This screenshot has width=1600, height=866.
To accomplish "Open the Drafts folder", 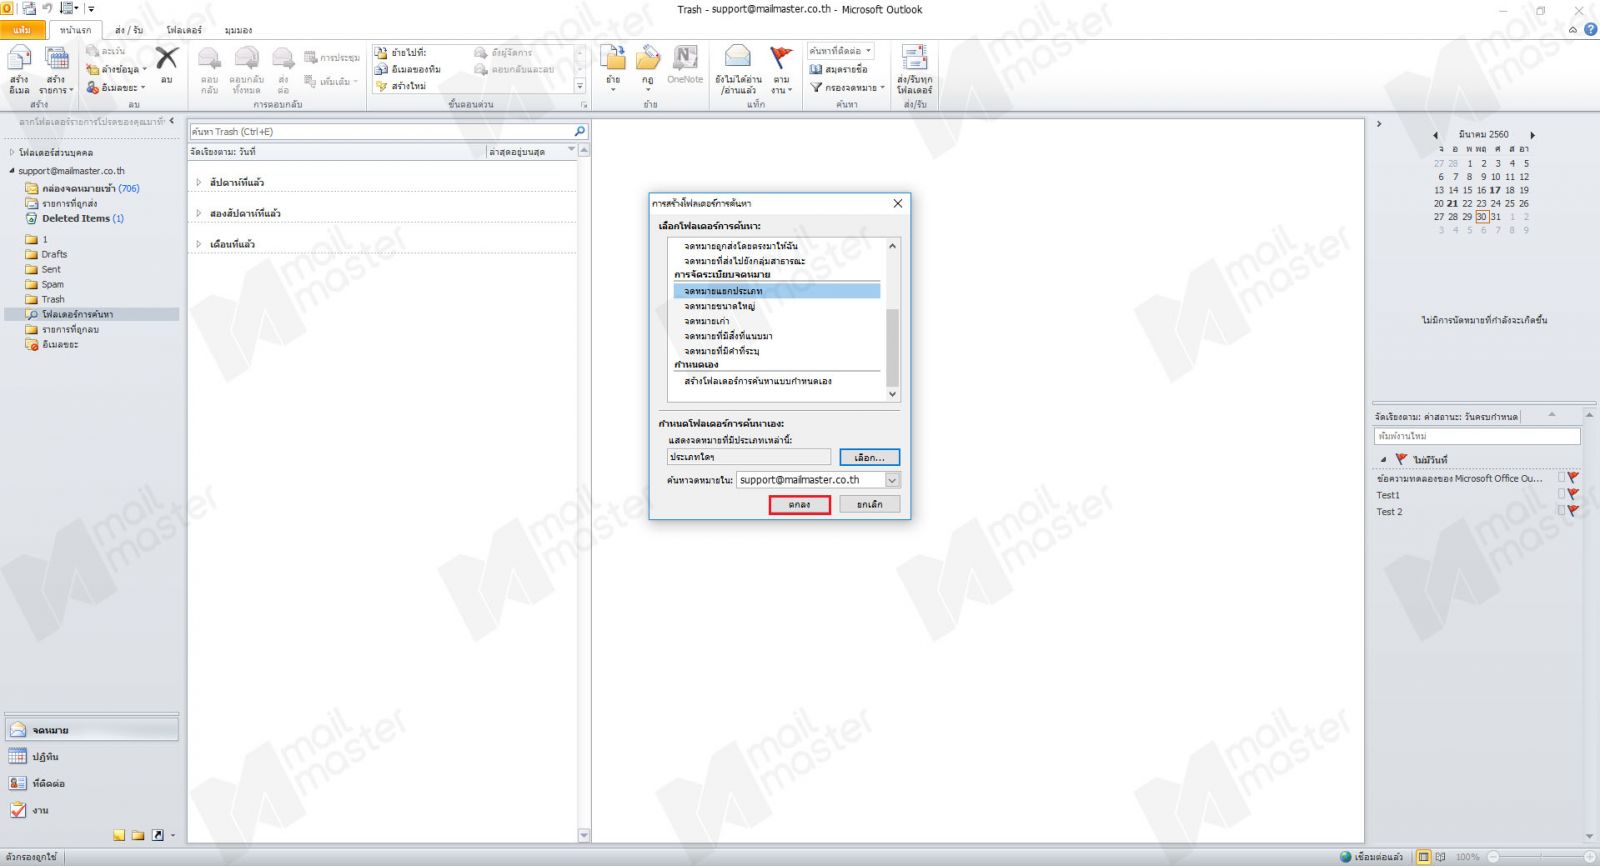I will (54, 254).
